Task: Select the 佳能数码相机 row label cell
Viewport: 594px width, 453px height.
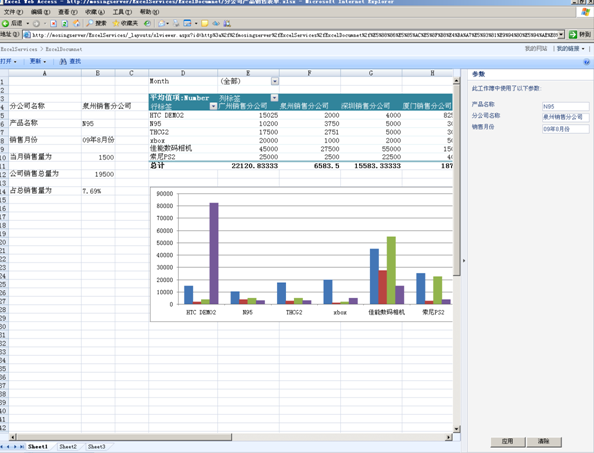Action: (x=183, y=148)
